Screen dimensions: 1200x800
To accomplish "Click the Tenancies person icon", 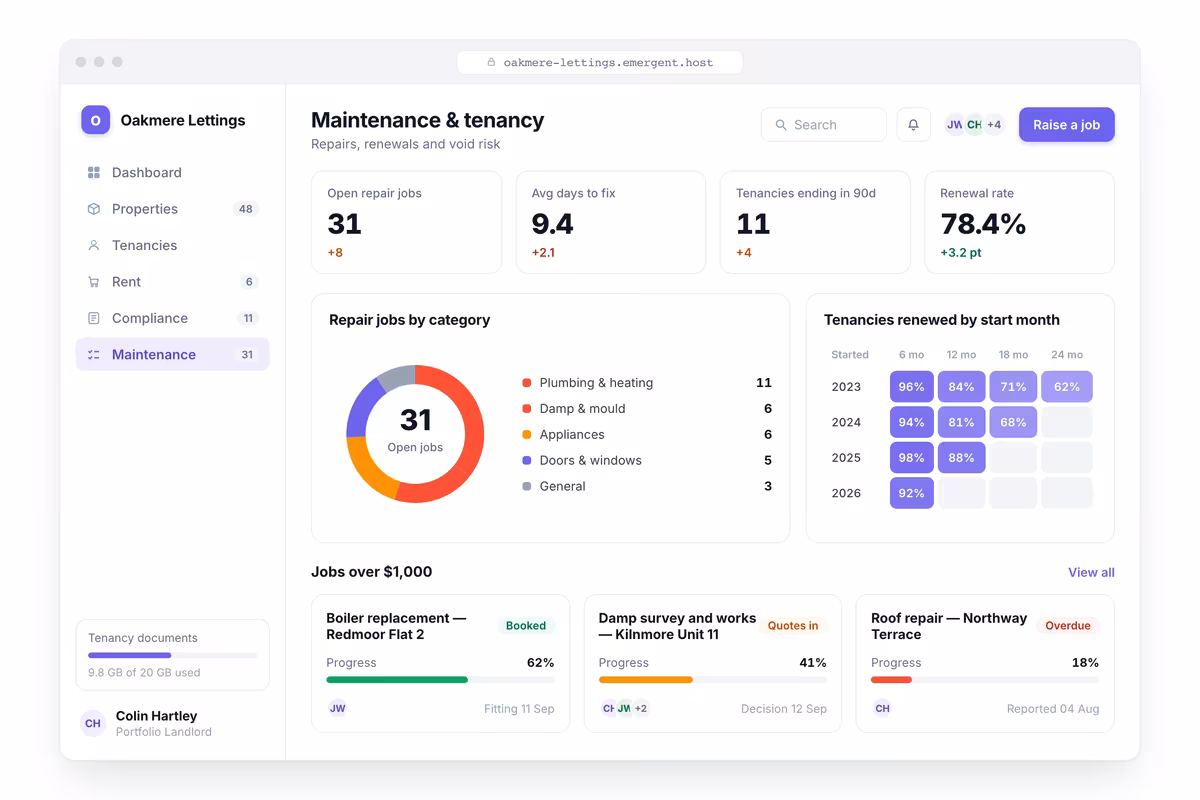I will (94, 245).
